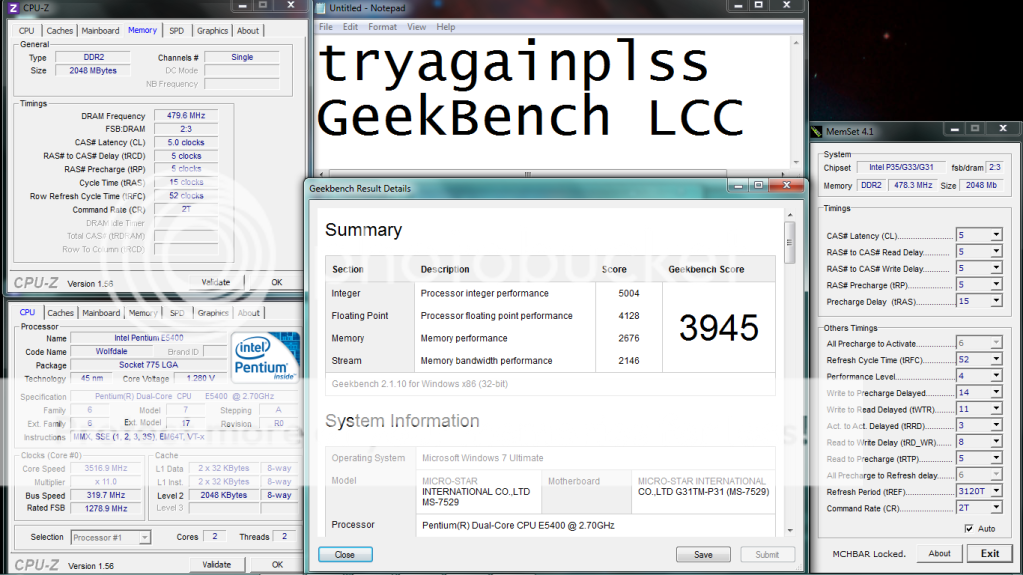This screenshot has height=575, width=1023.
Task: Open Refresh Period (tREF) dropdown
Action: (996, 491)
